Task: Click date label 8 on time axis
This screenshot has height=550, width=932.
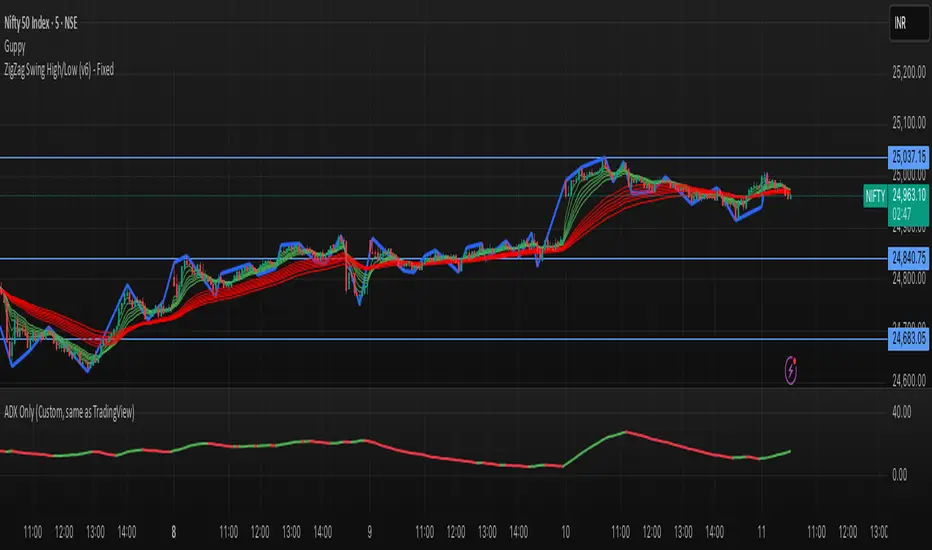Action: [174, 532]
